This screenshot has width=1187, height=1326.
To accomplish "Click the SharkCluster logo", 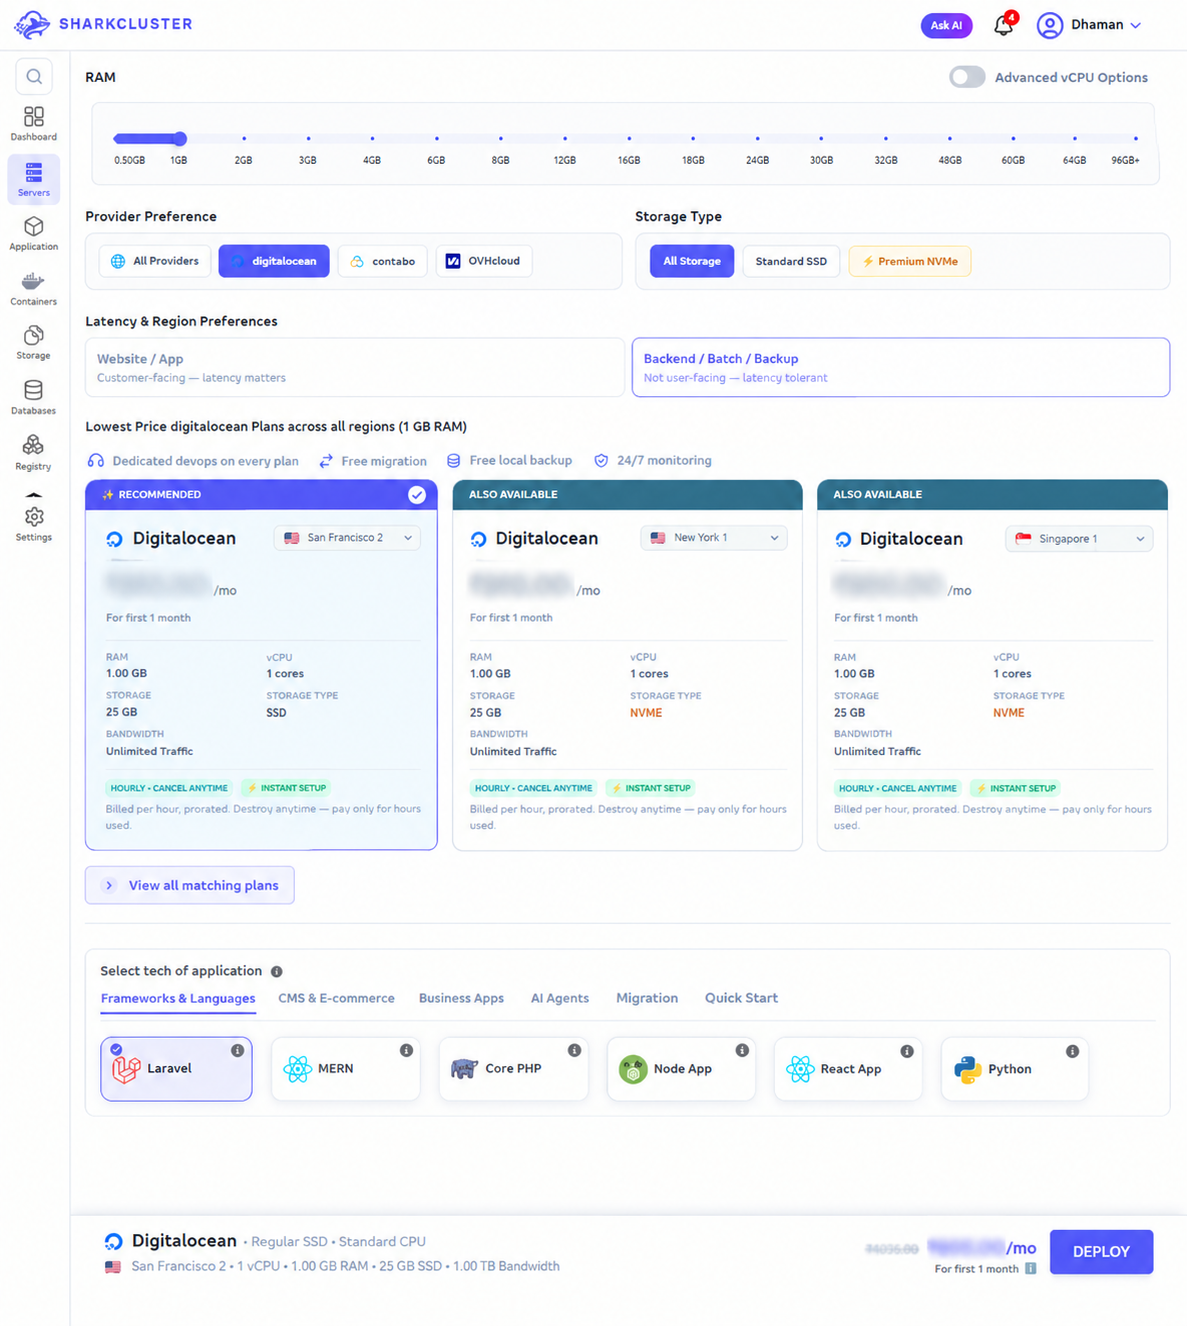I will (103, 24).
